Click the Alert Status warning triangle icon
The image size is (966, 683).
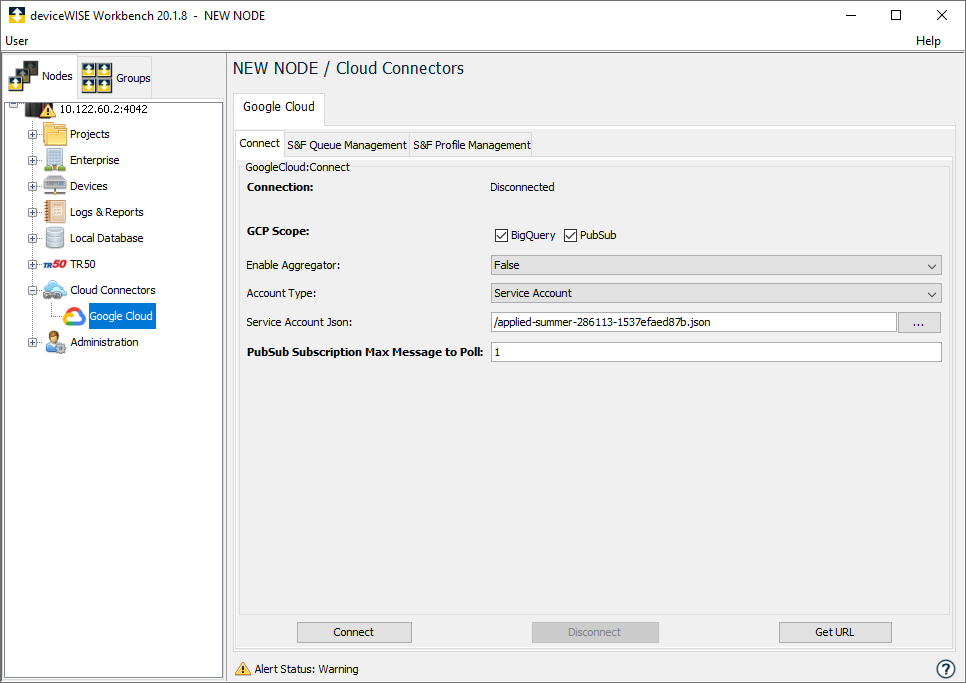tap(243, 669)
